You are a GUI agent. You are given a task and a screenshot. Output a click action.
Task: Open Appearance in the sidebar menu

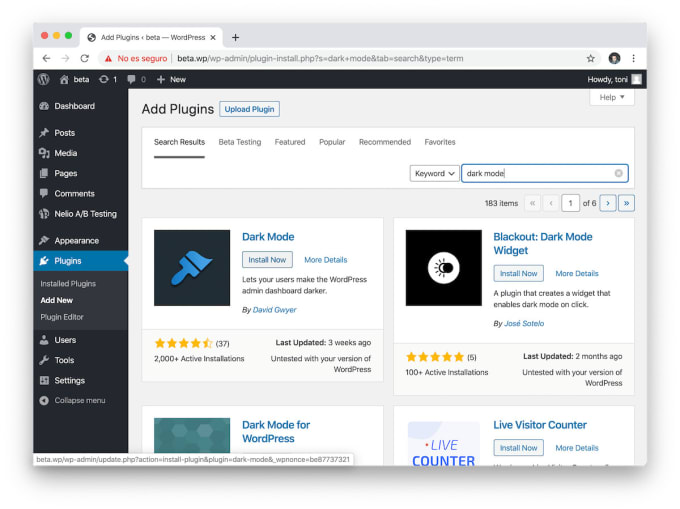tap(76, 240)
